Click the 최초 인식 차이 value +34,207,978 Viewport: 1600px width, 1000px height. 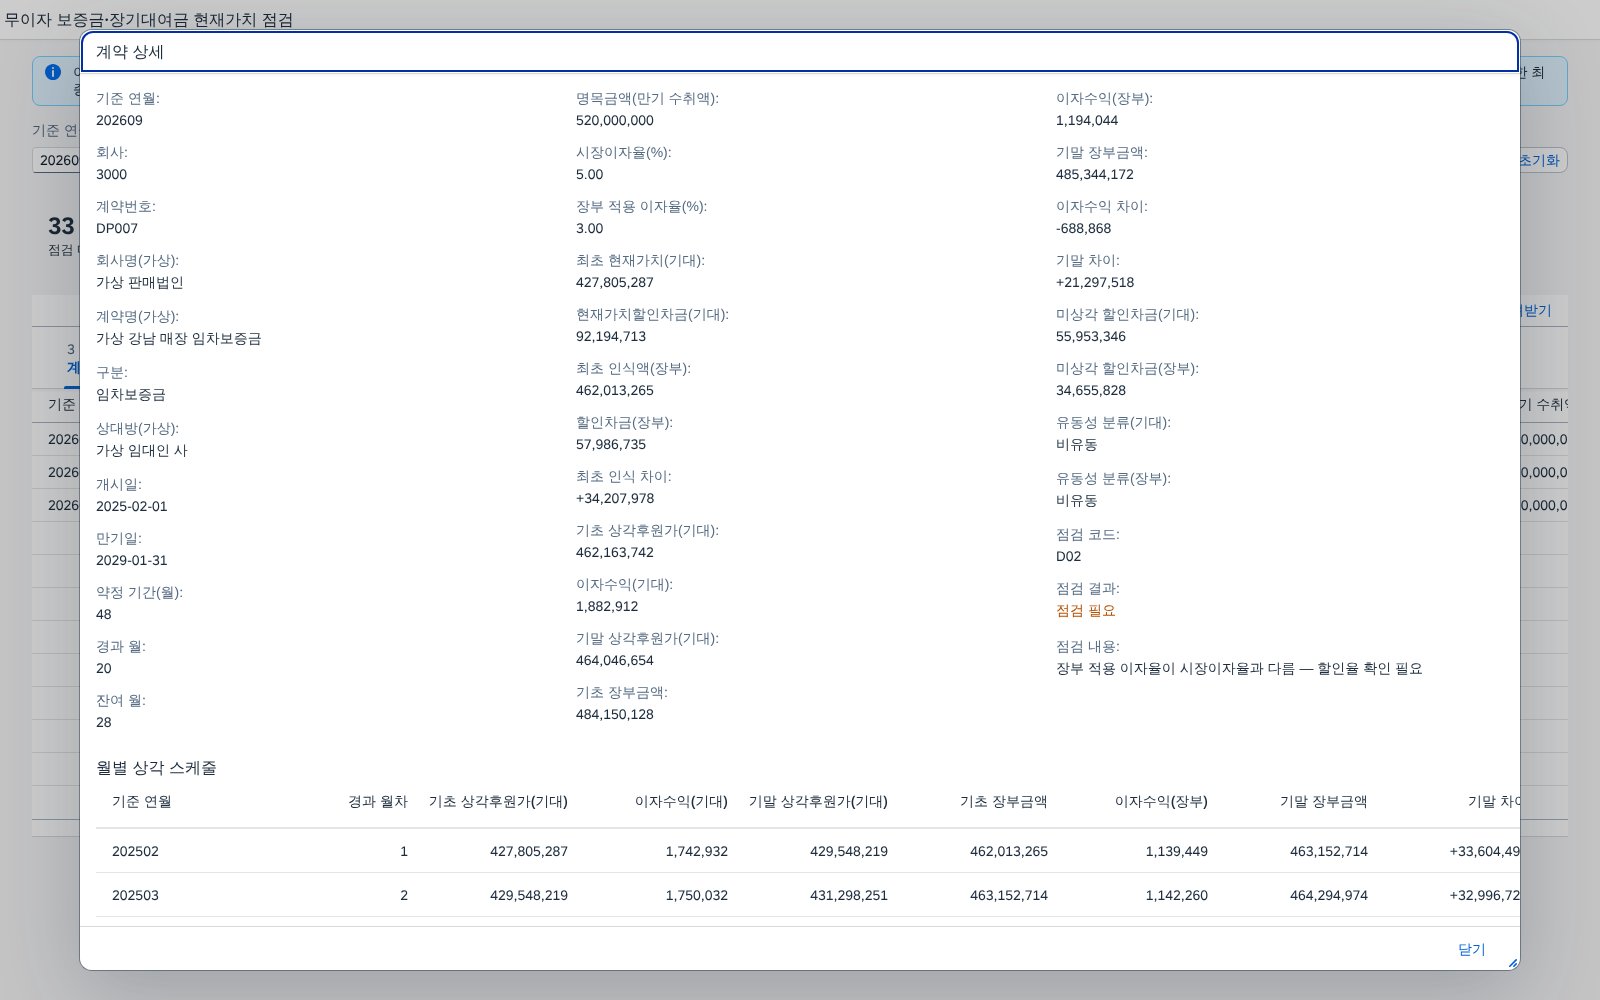[615, 498]
